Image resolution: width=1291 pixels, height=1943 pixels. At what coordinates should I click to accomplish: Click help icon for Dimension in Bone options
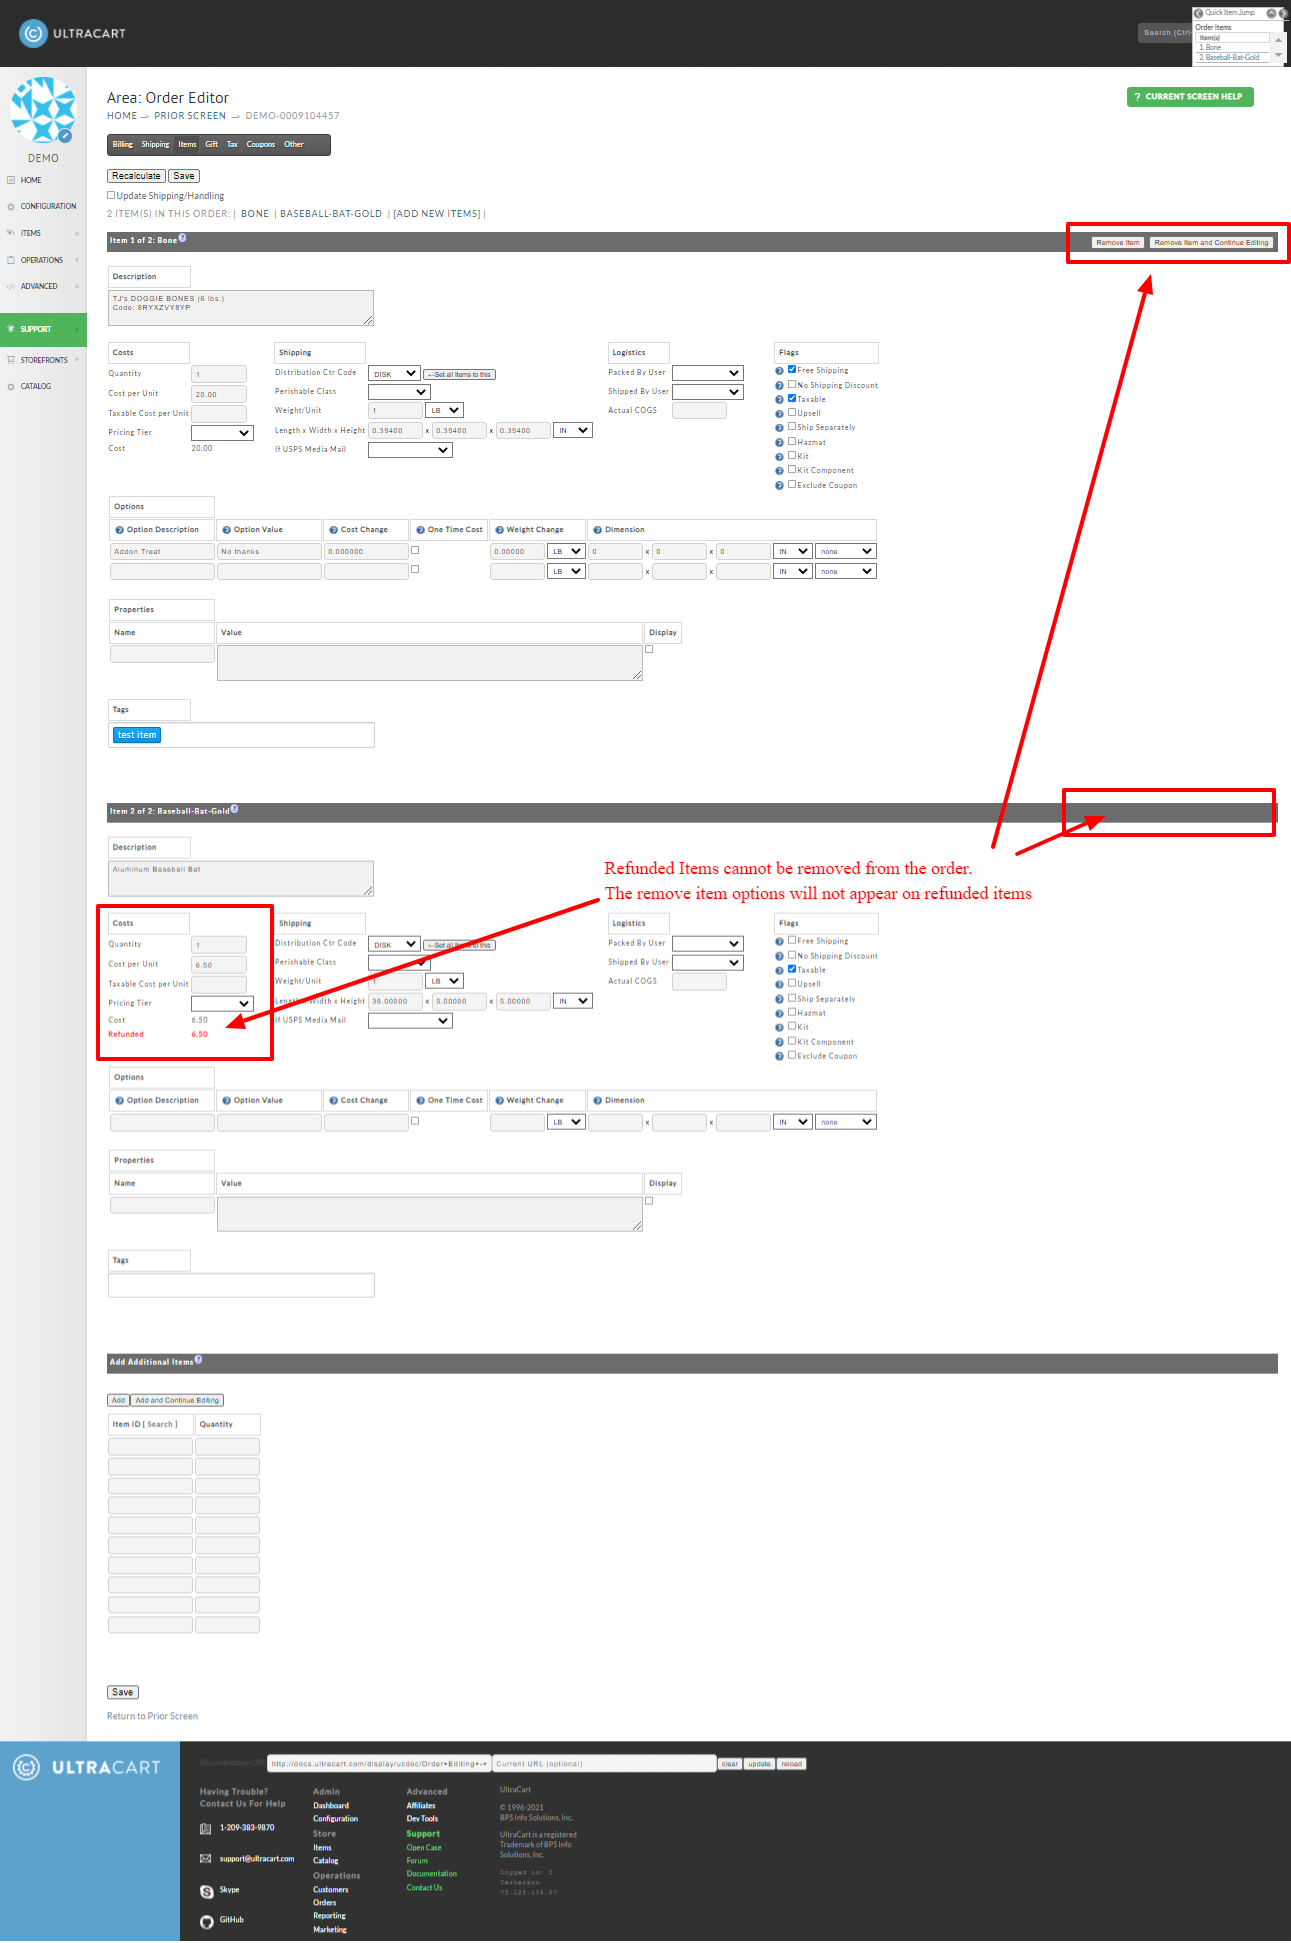(x=597, y=530)
